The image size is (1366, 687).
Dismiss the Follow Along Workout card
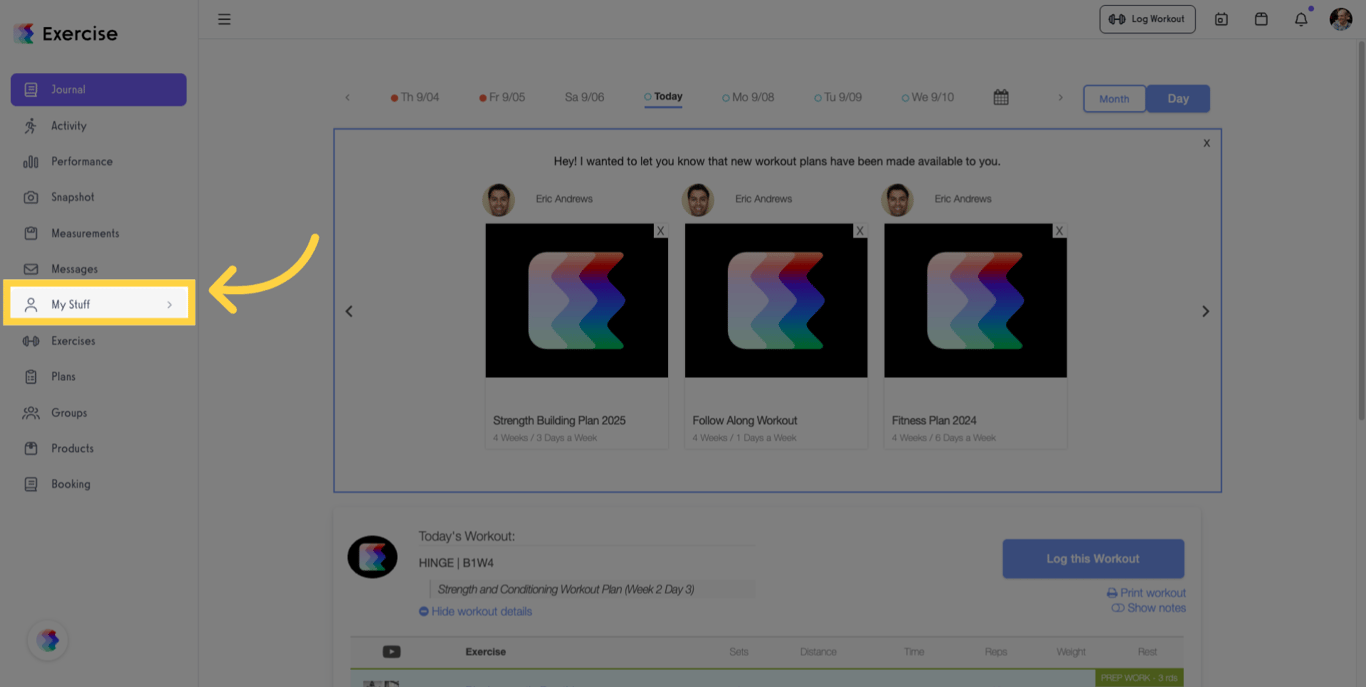coord(860,231)
